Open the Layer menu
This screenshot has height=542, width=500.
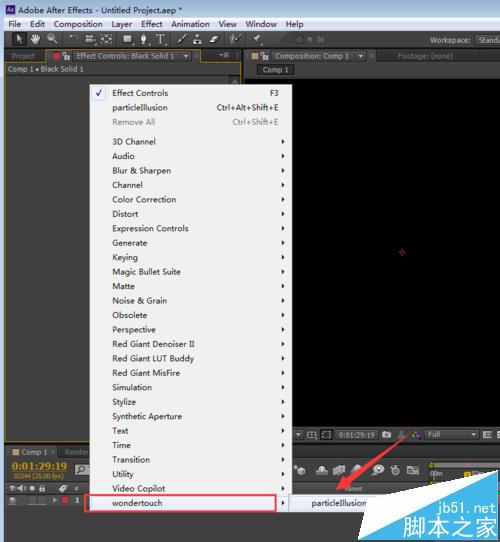pyautogui.click(x=121, y=24)
